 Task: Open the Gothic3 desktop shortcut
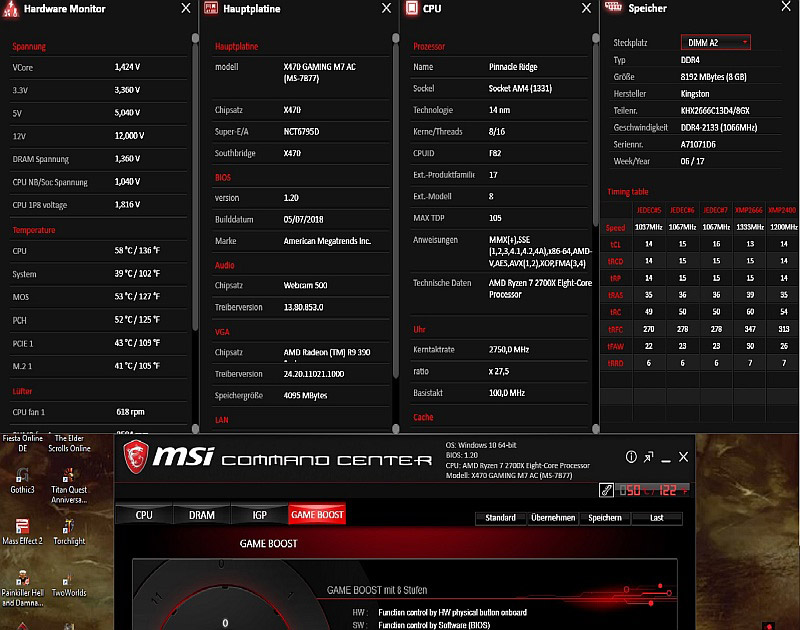[22, 480]
